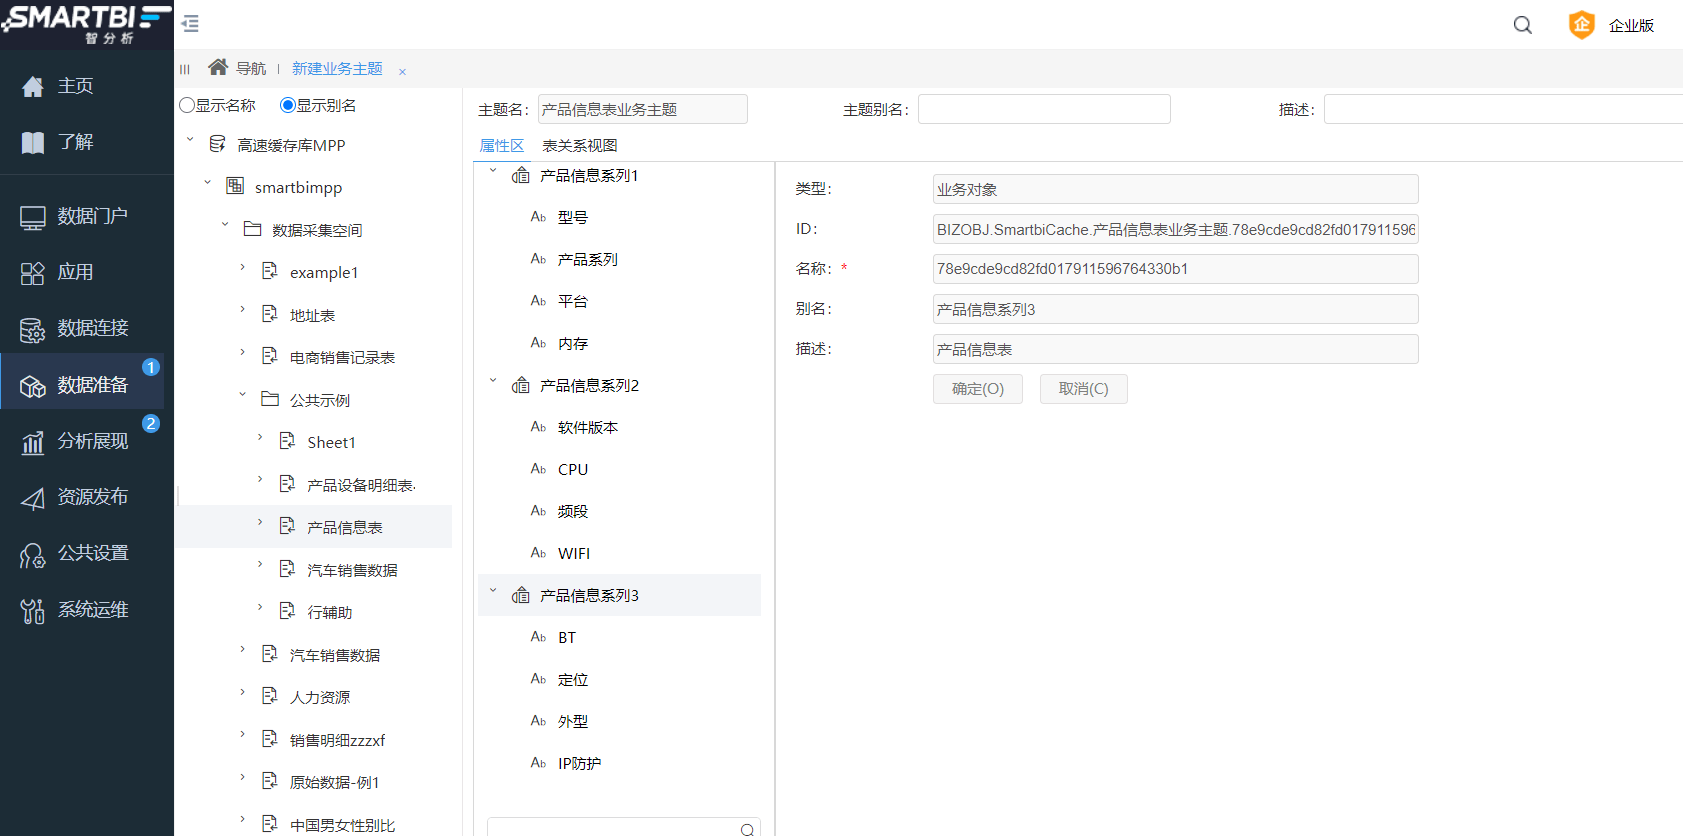Select the 销售明细zzzxf table in tree
This screenshot has width=1683, height=836.
(x=337, y=740)
